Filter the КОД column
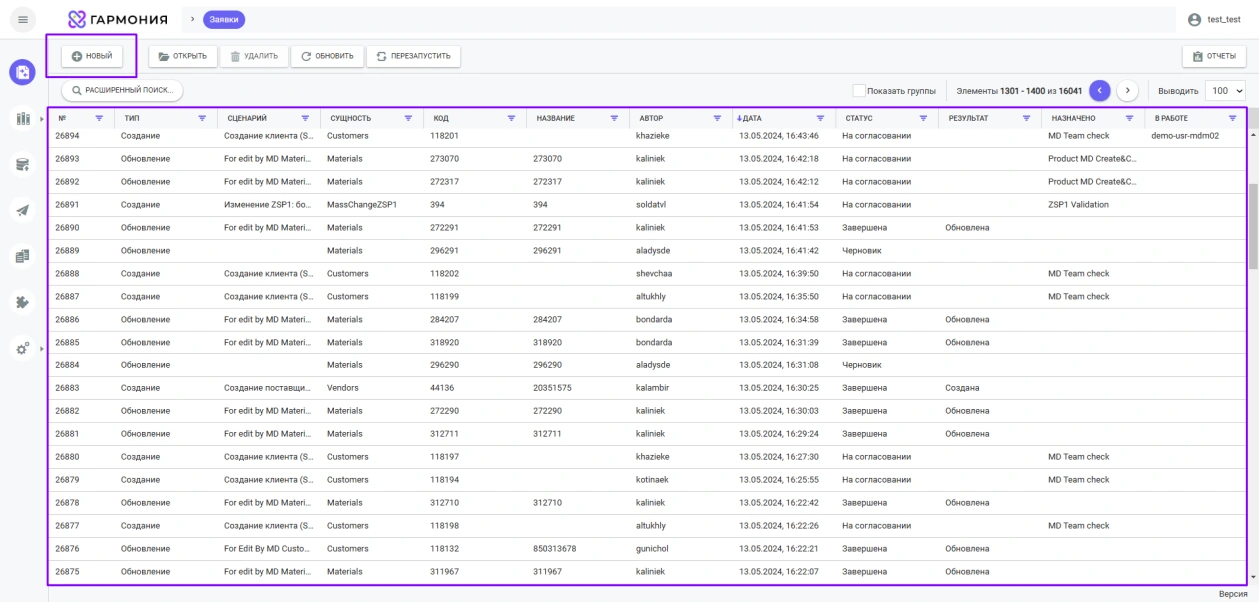The image size is (1259, 602). tap(511, 118)
